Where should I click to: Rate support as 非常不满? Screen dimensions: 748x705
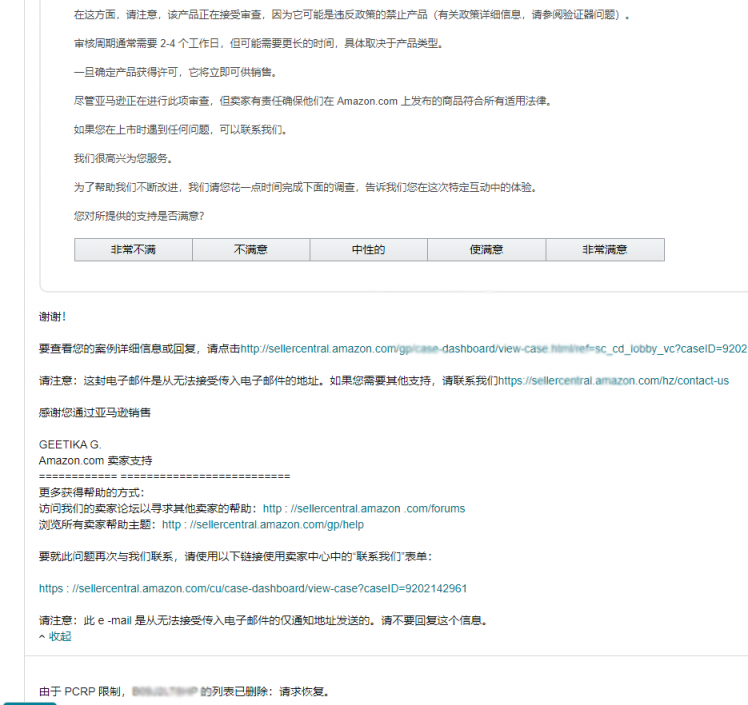[133, 249]
